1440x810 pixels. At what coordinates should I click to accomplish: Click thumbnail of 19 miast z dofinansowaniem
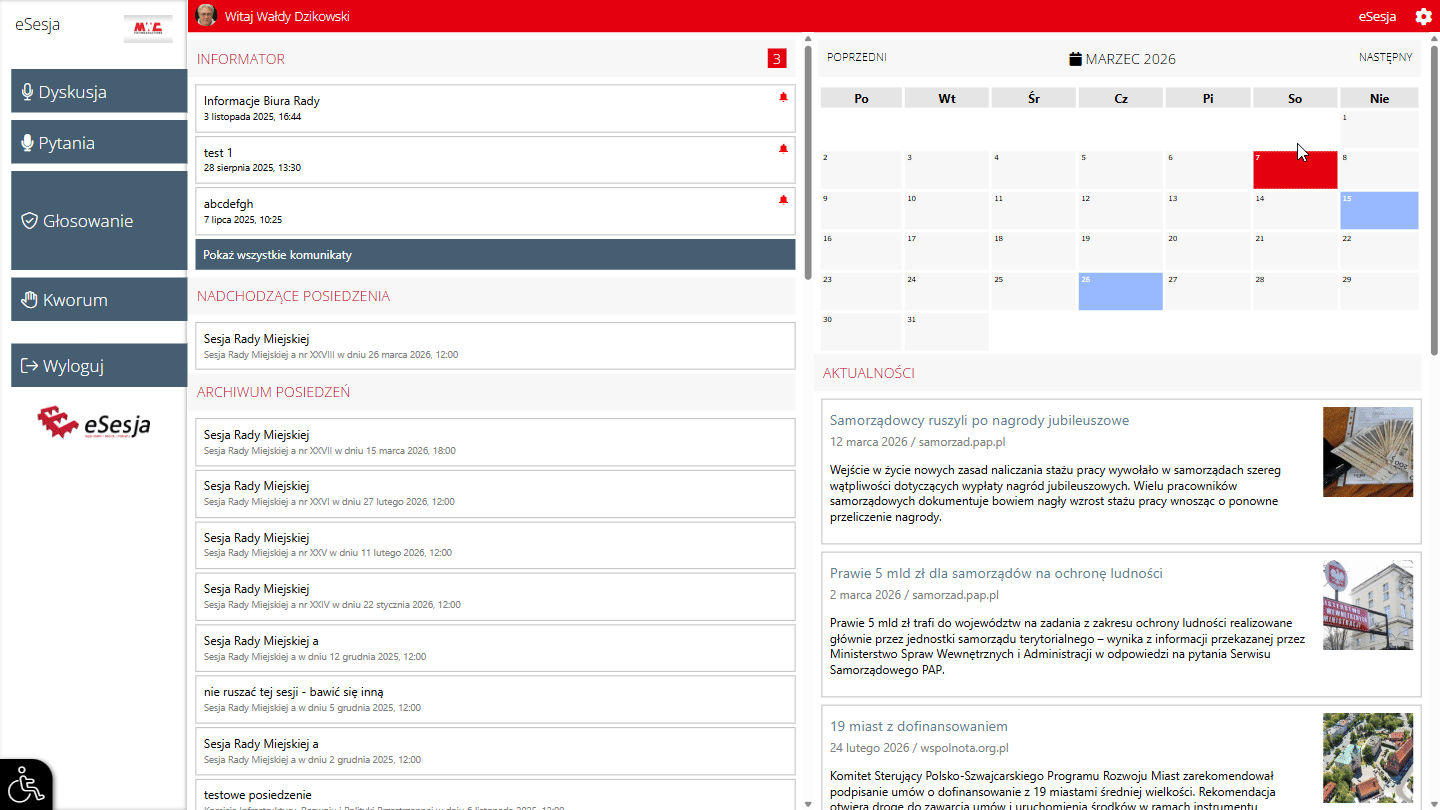[x=1367, y=758]
